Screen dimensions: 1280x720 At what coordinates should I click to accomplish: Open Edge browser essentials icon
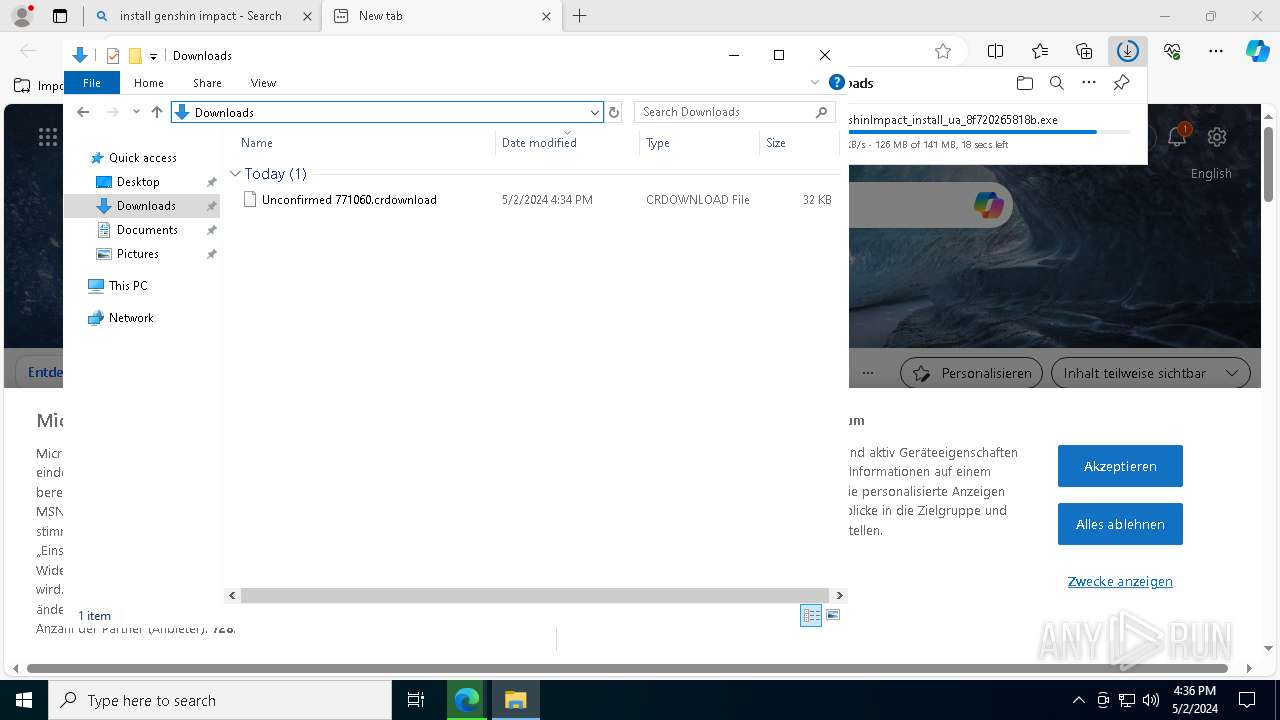point(1172,52)
